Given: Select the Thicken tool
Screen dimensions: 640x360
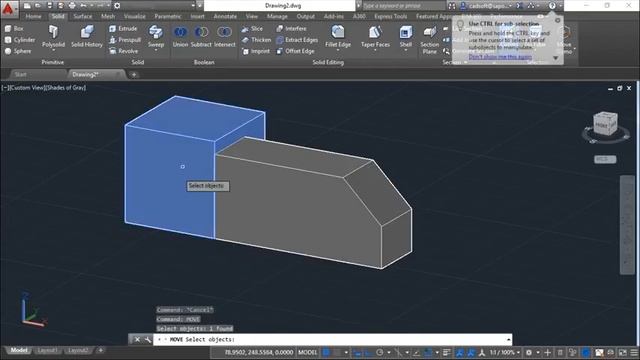Looking at the screenshot, I should 256,40.
